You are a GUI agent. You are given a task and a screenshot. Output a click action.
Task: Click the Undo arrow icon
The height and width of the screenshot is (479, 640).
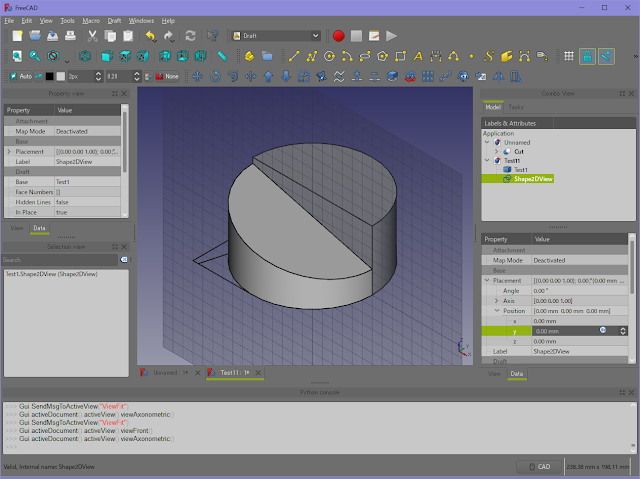point(150,36)
